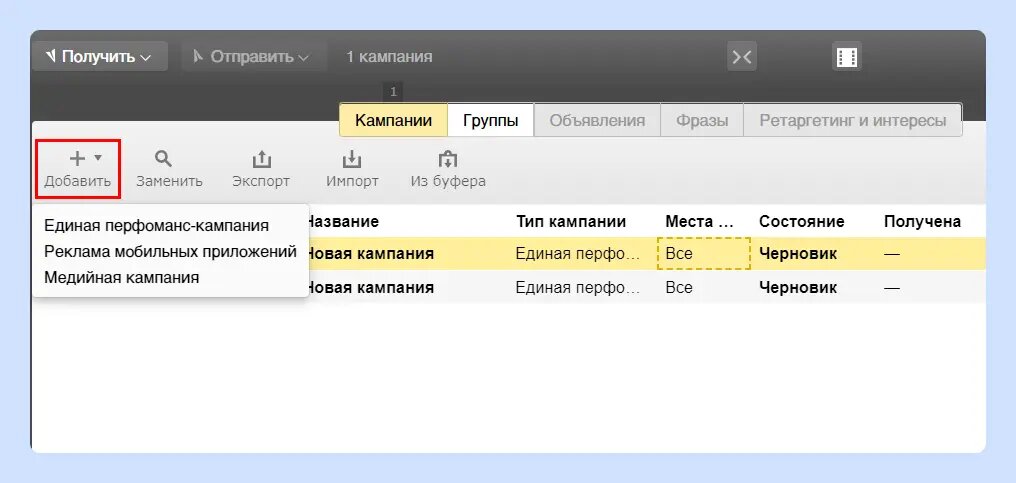Click Единая перфо… type in highlighted row
1016x483 pixels.
coord(577,253)
